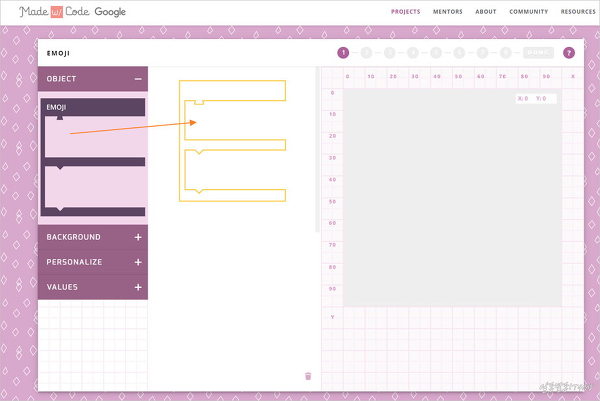Open the Mentors menu item
This screenshot has height=401, width=600.
click(x=447, y=12)
